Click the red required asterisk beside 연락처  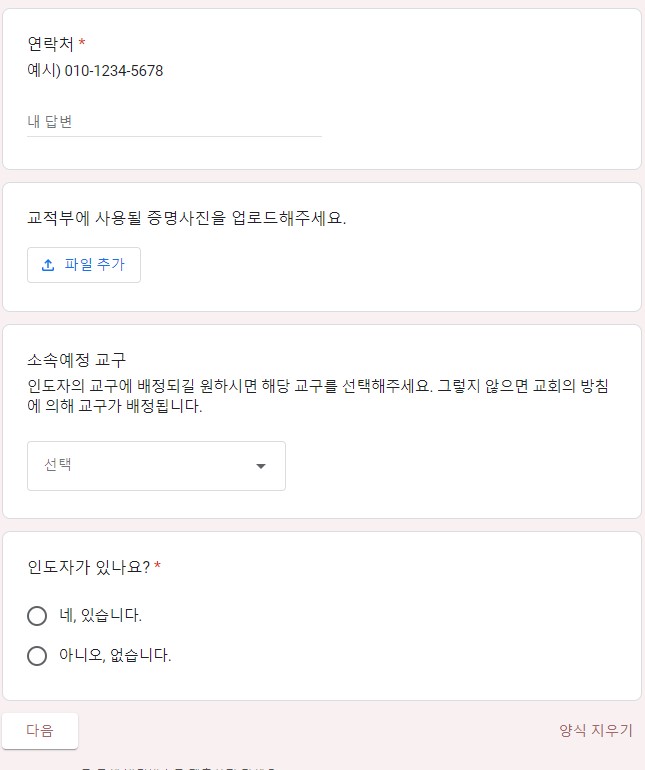click(82, 43)
